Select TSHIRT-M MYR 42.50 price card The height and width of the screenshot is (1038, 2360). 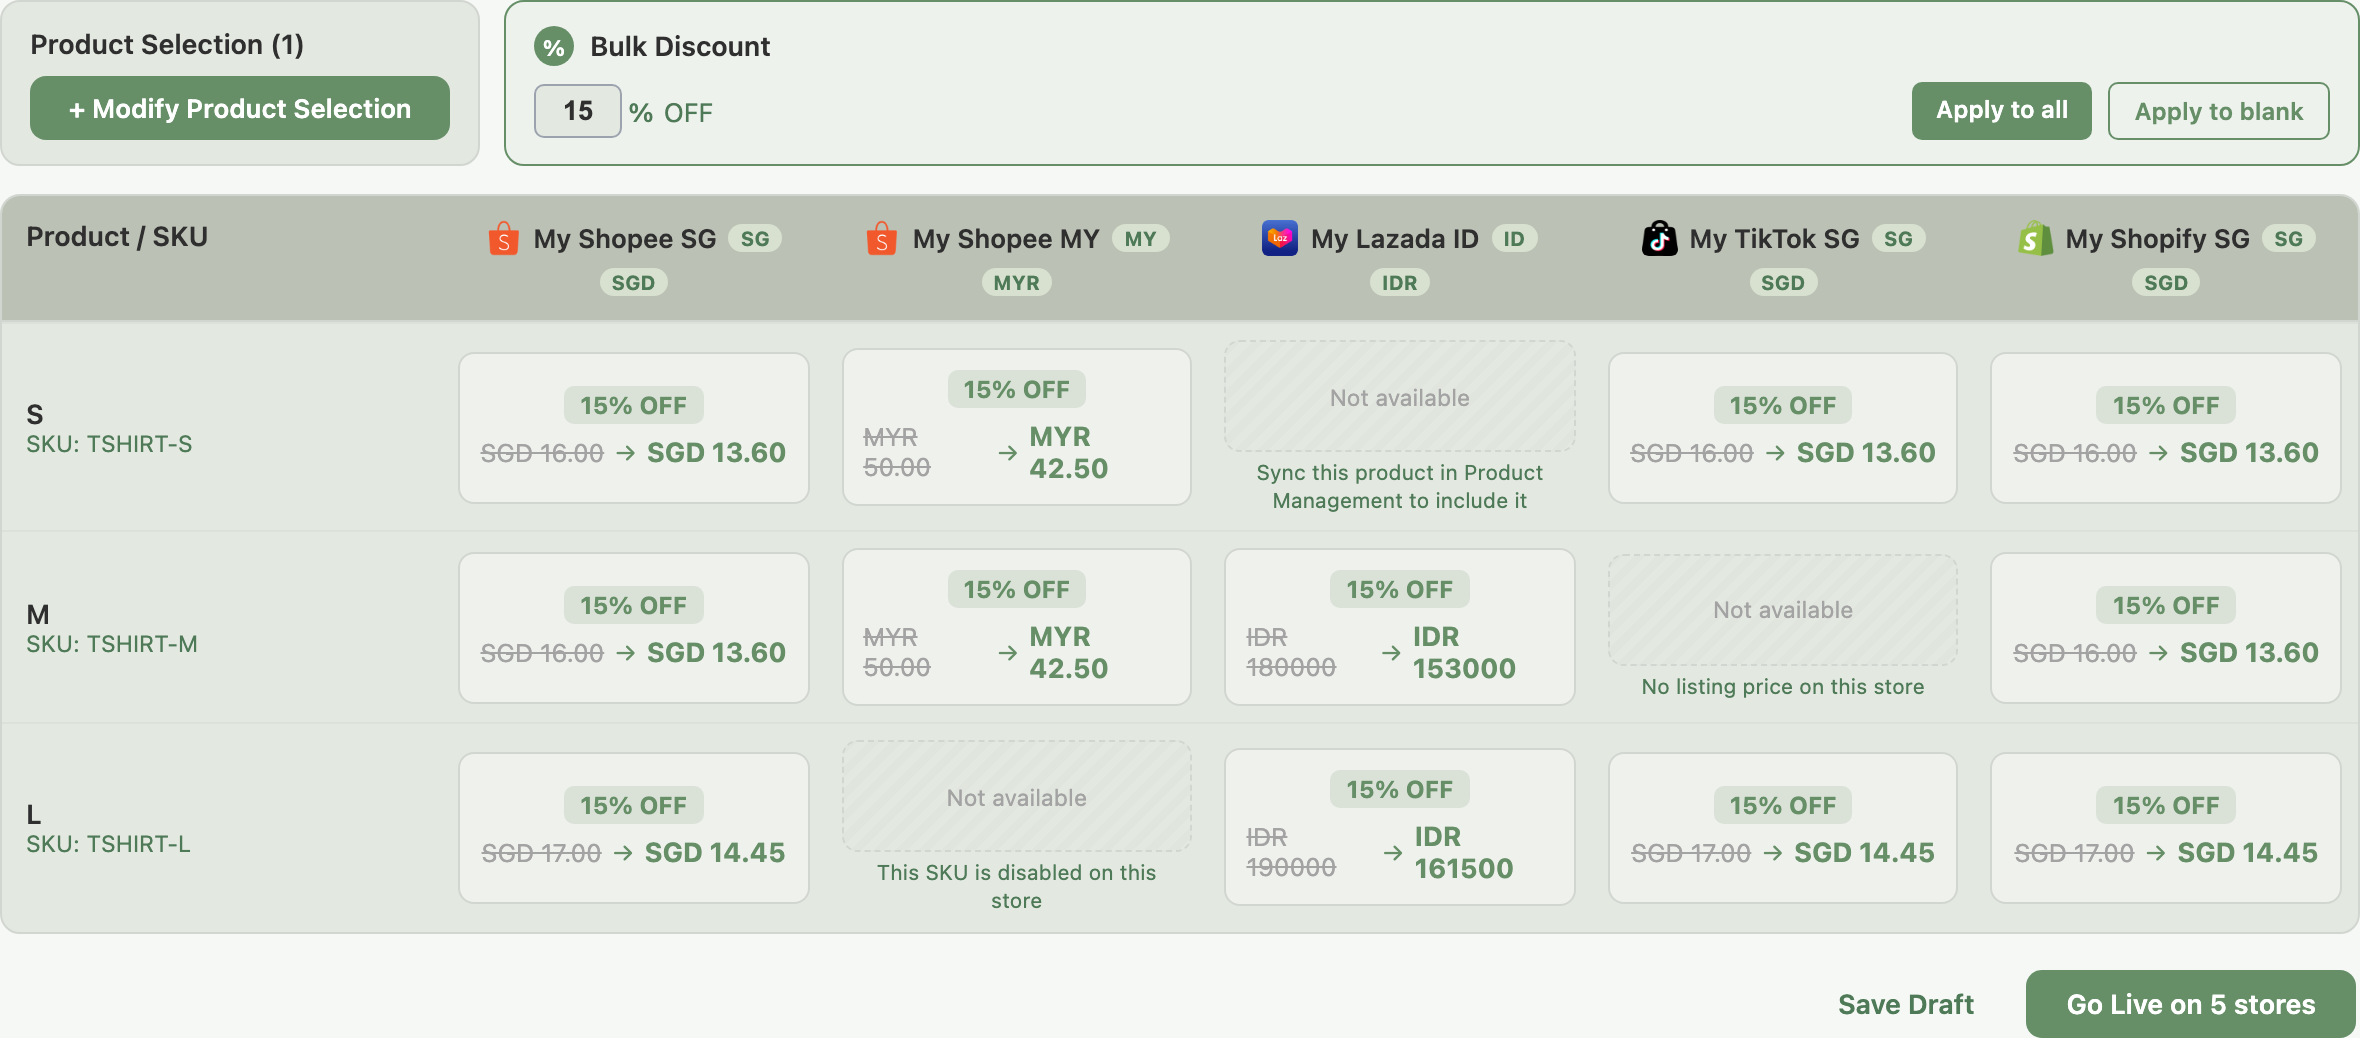coord(1017,627)
